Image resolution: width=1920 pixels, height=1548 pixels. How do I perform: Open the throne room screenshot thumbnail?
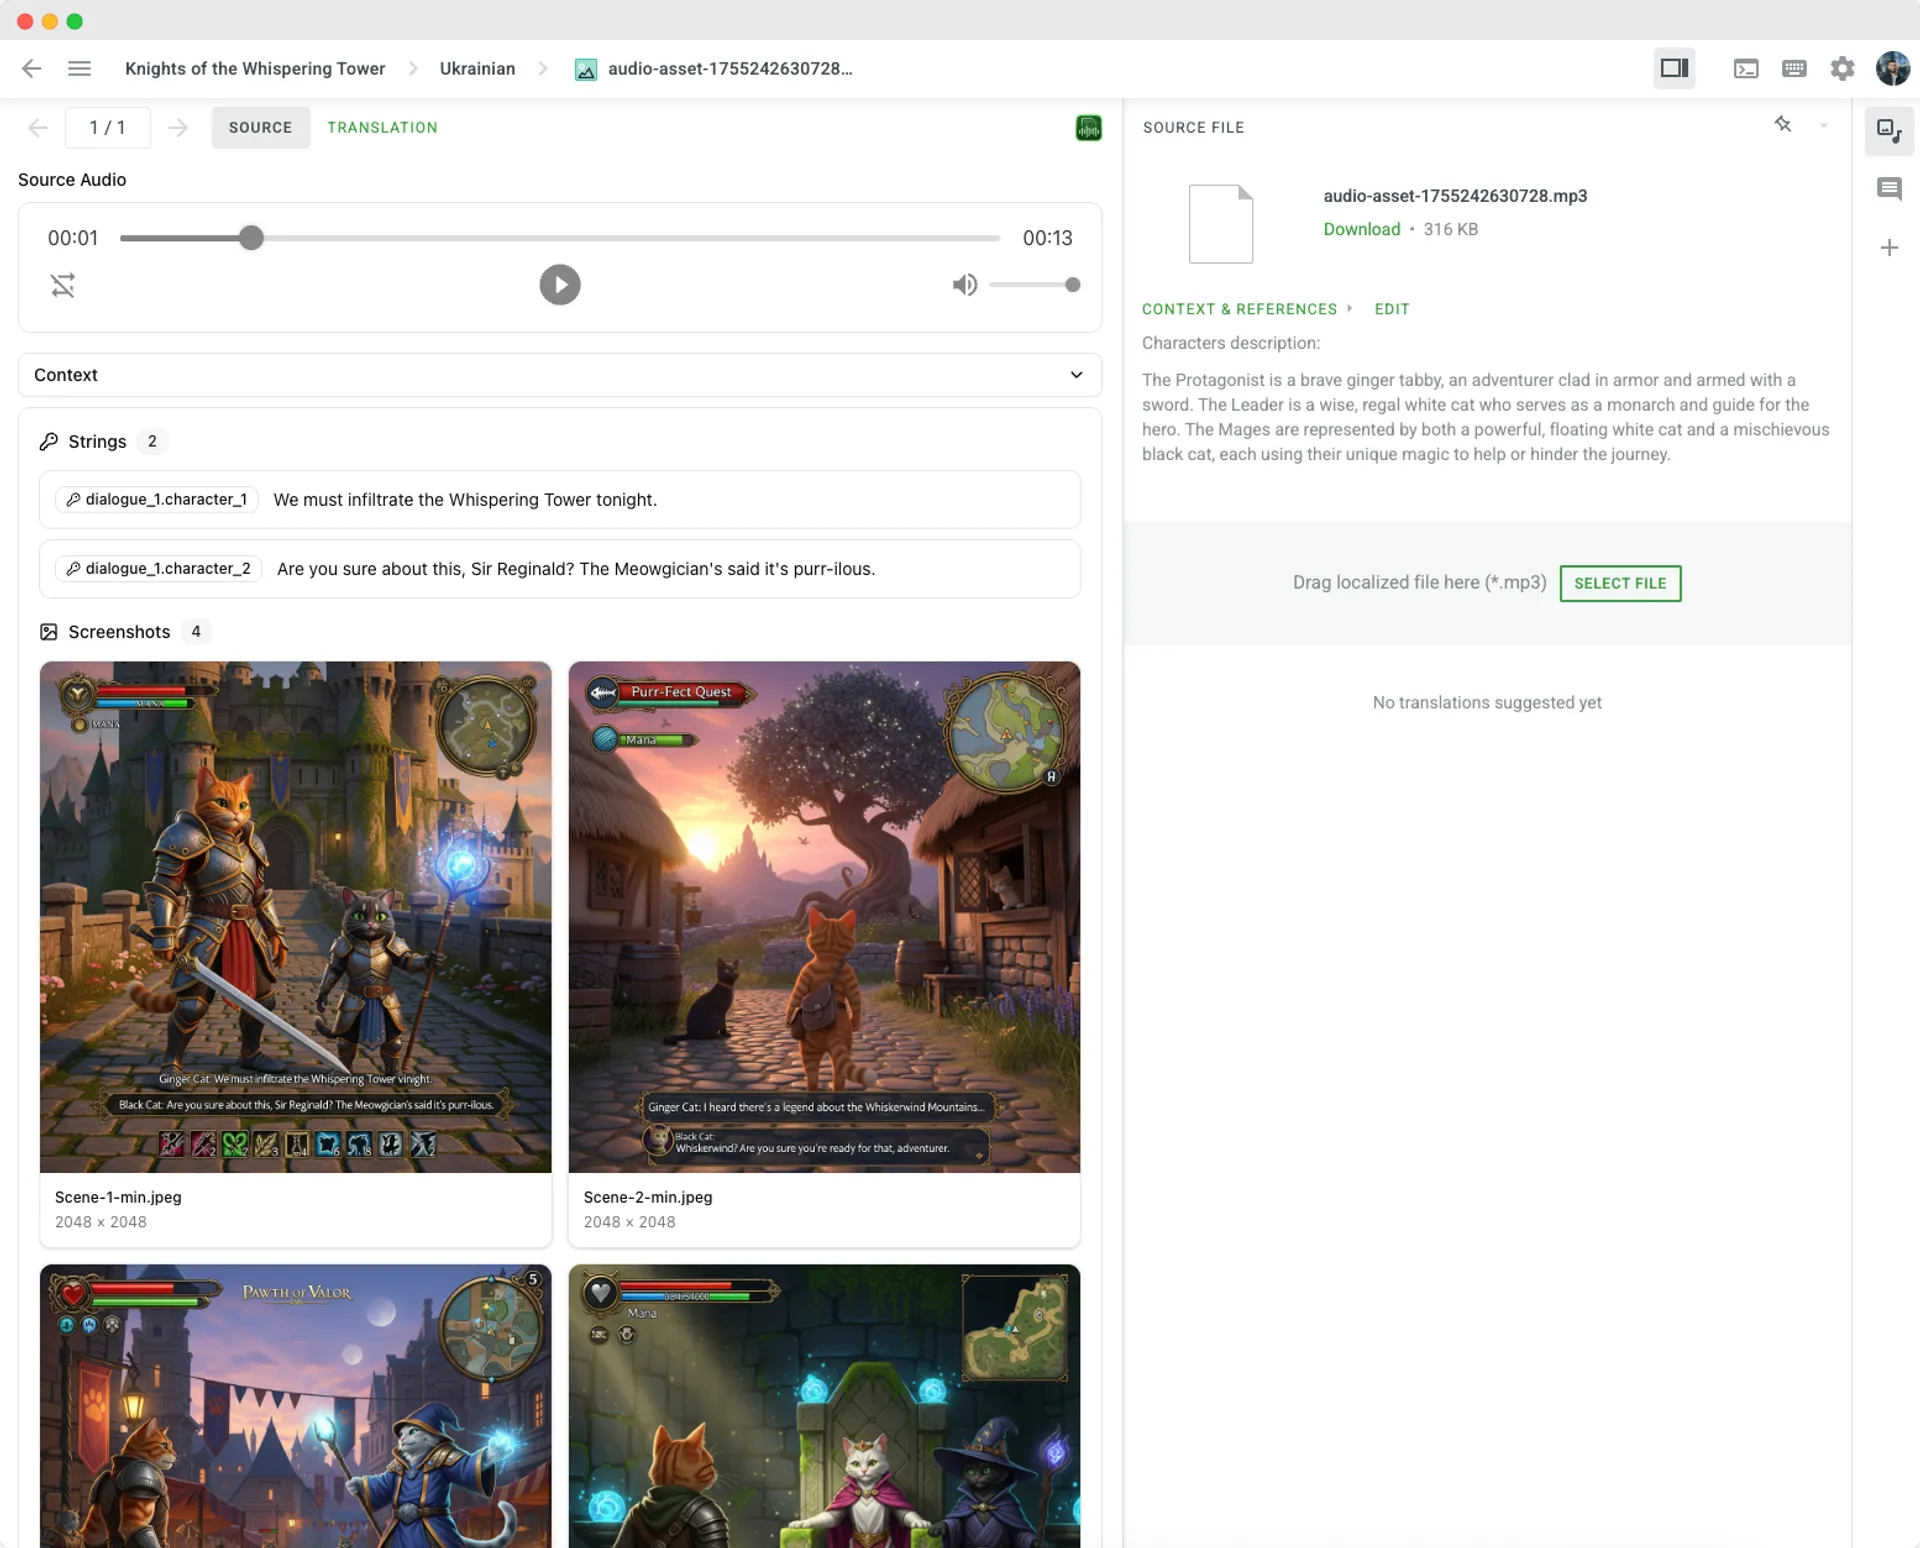(x=824, y=1405)
